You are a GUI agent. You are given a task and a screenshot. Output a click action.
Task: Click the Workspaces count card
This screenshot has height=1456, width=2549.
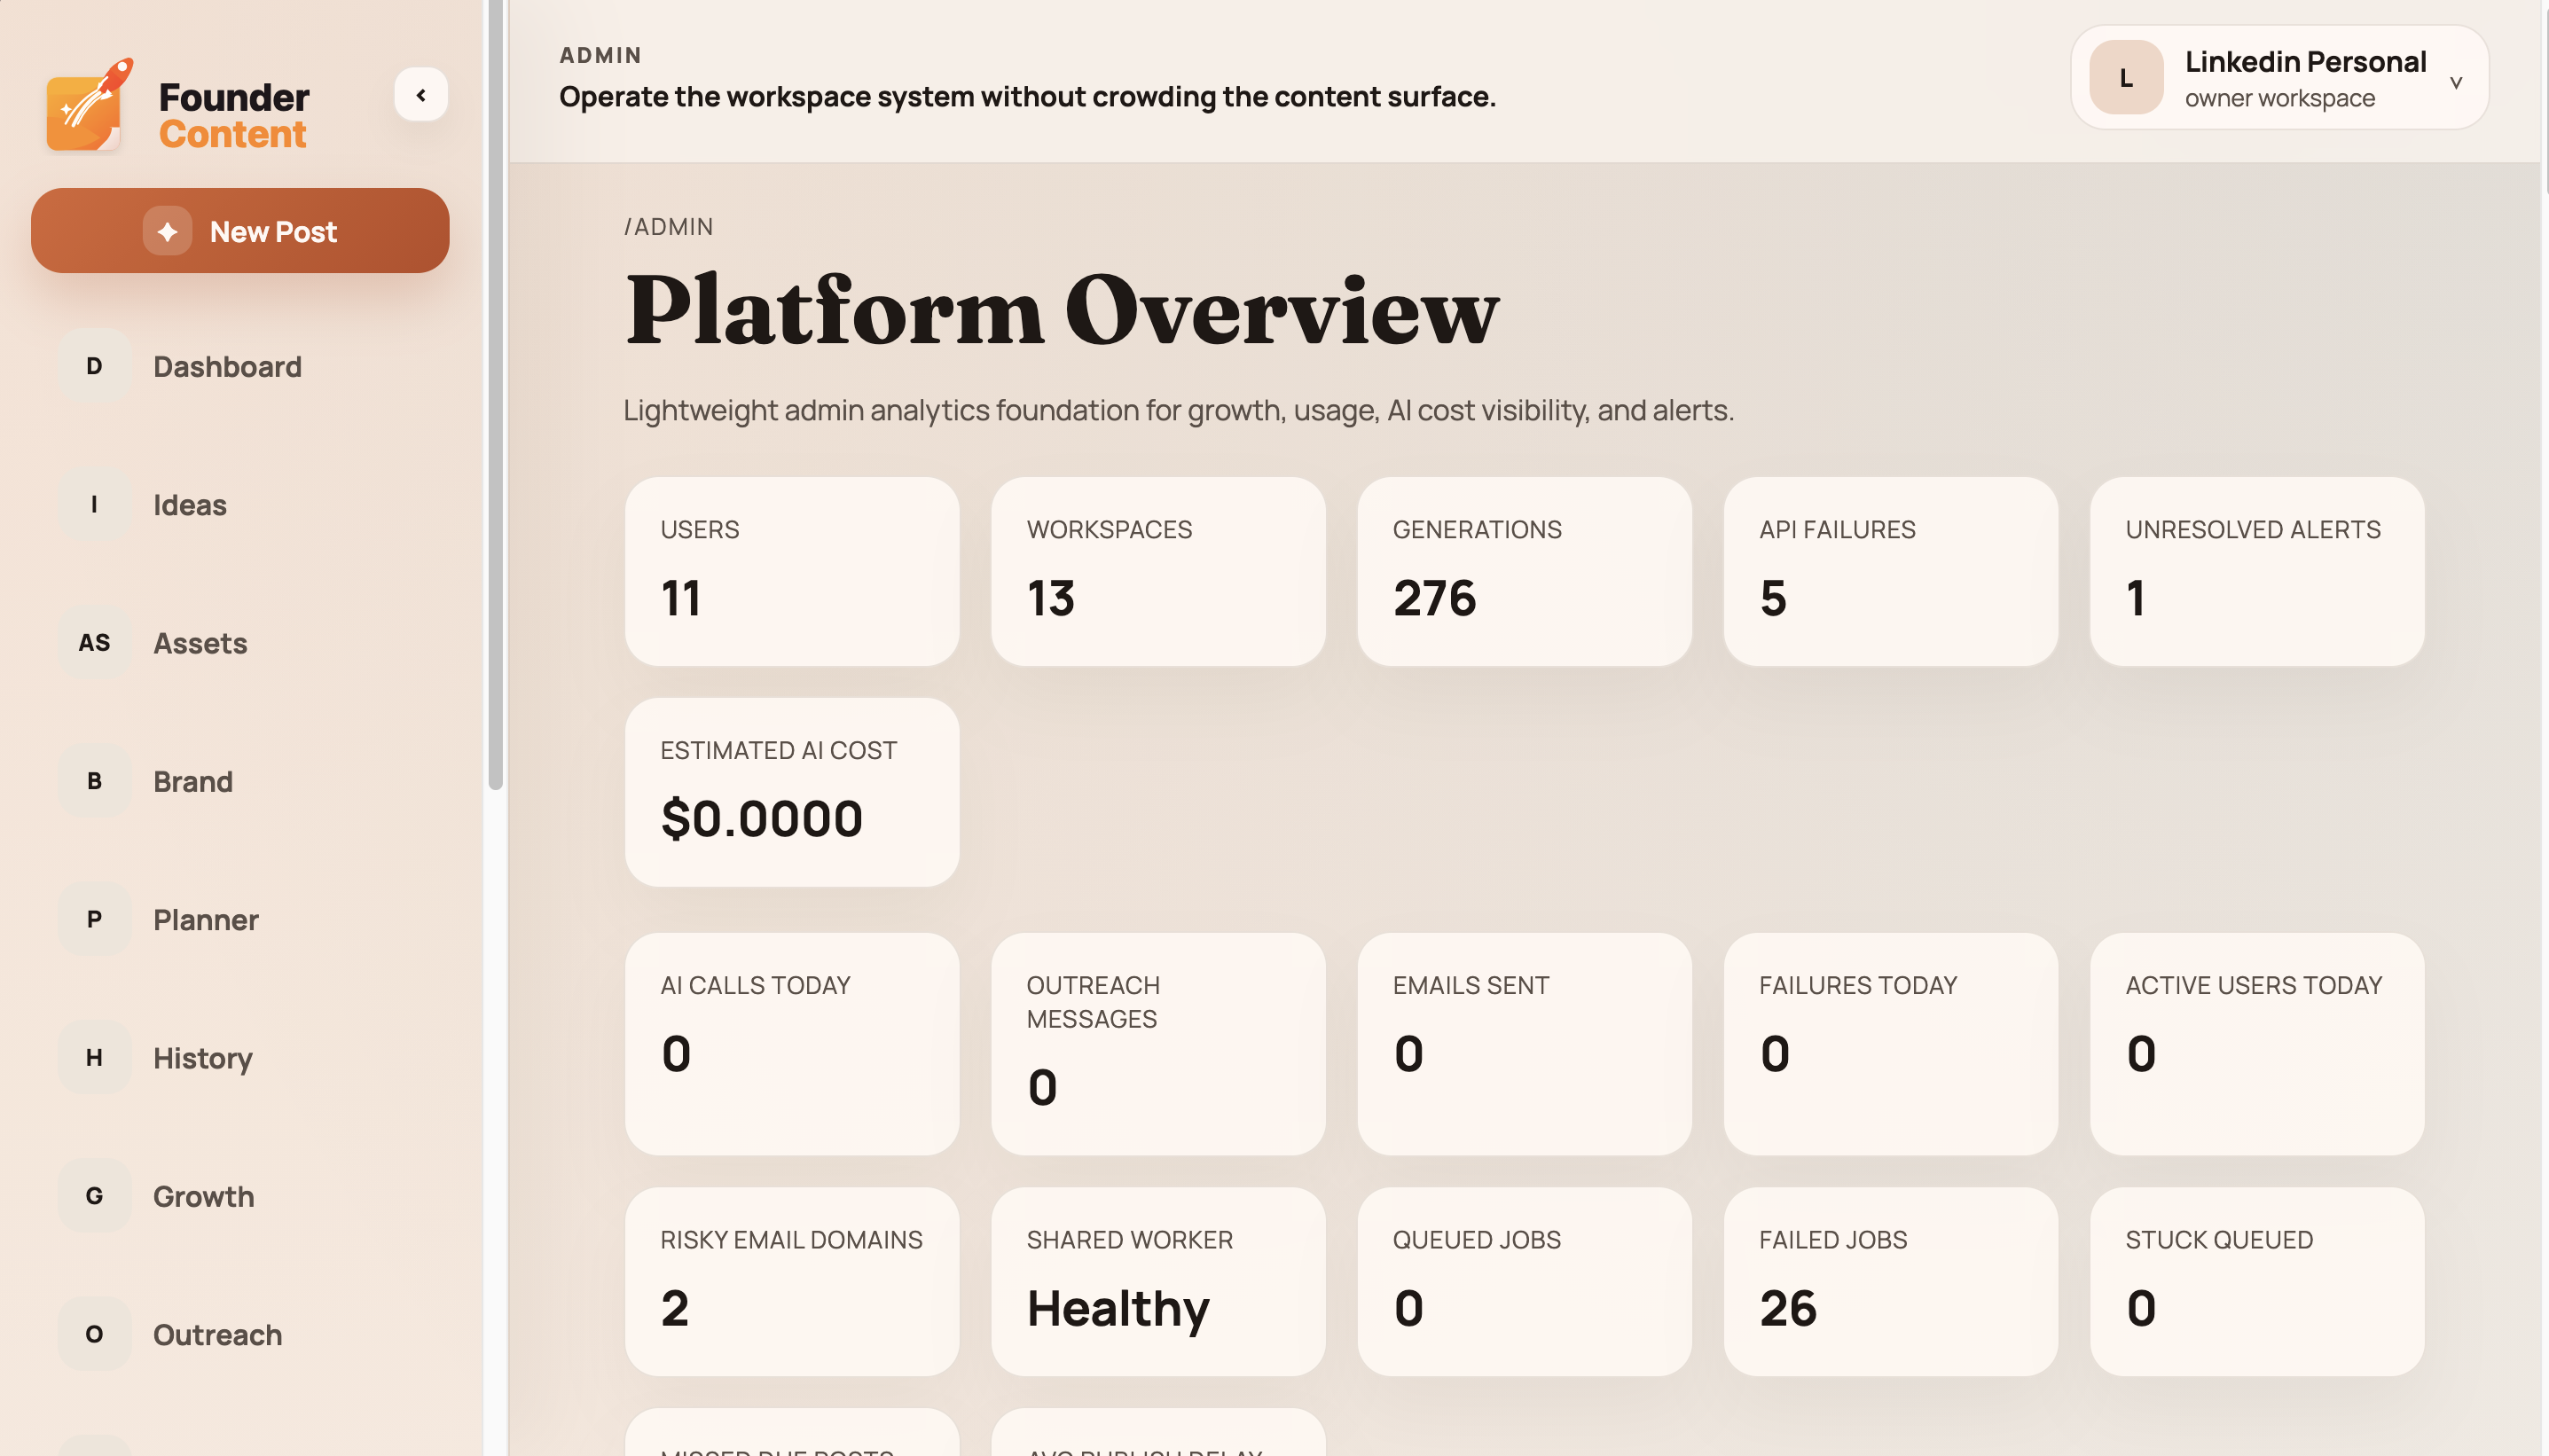[x=1158, y=572]
